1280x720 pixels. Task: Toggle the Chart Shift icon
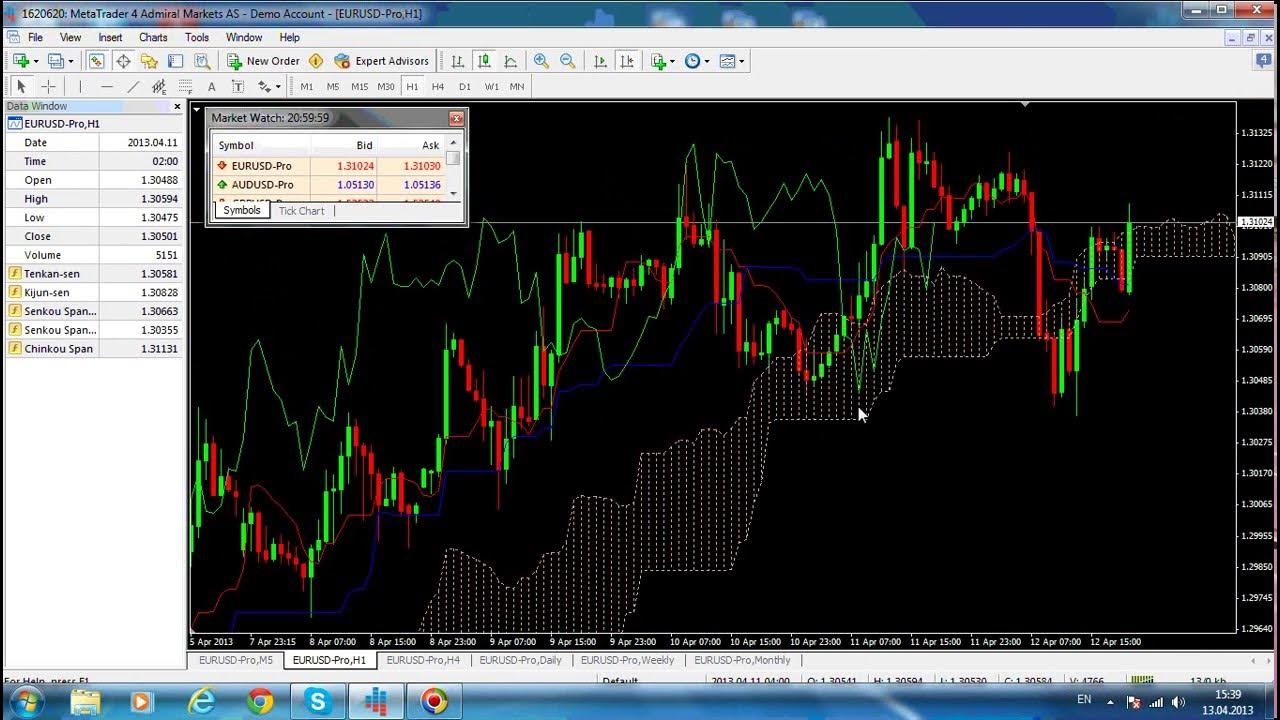627,61
